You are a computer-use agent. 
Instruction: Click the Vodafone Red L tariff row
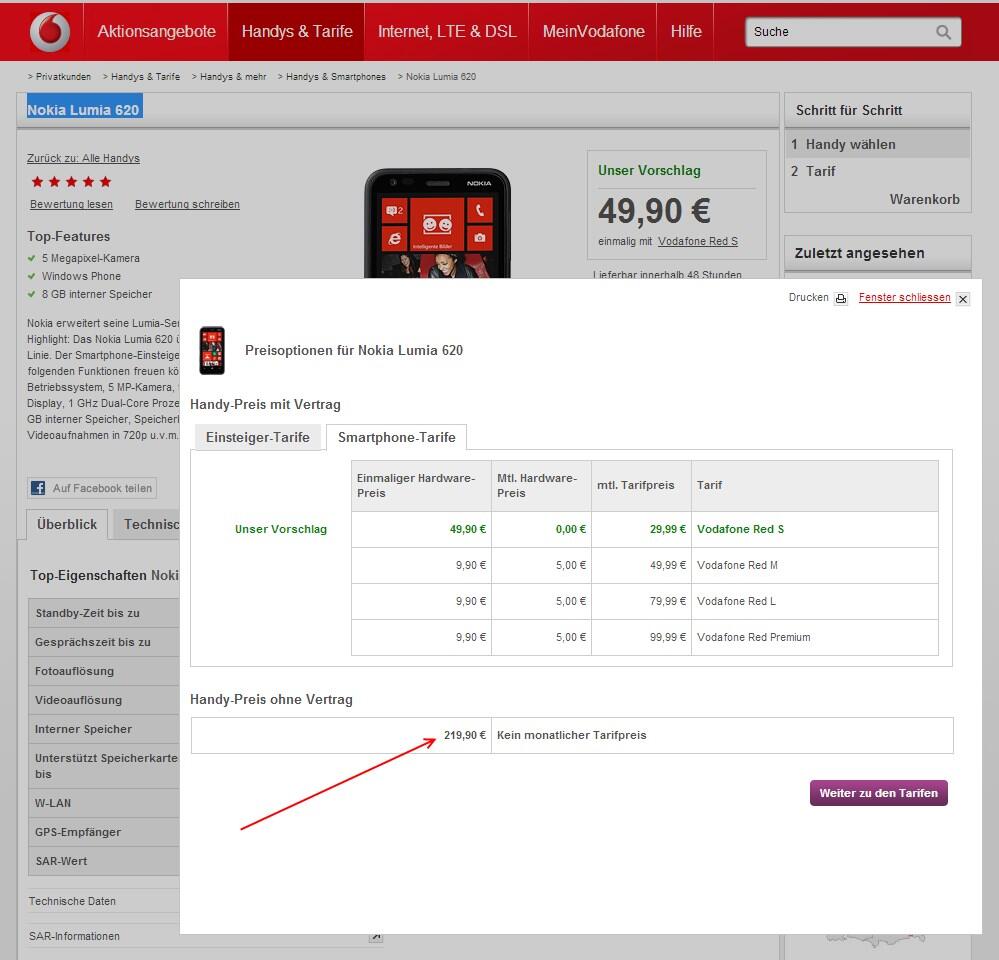[645, 601]
